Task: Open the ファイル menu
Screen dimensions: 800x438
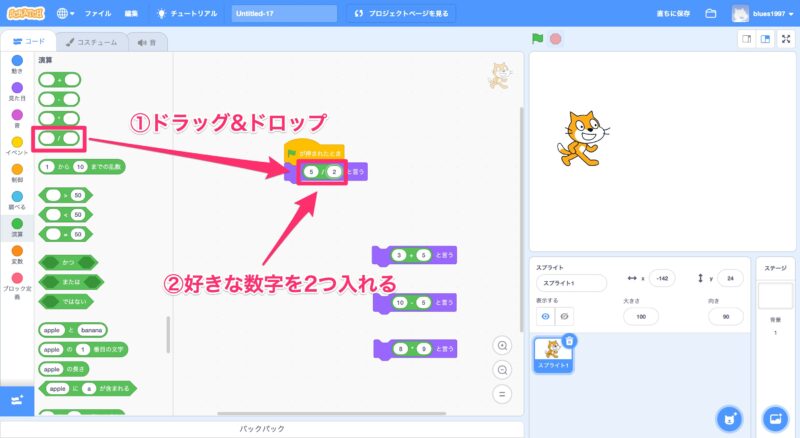Action: click(x=98, y=14)
